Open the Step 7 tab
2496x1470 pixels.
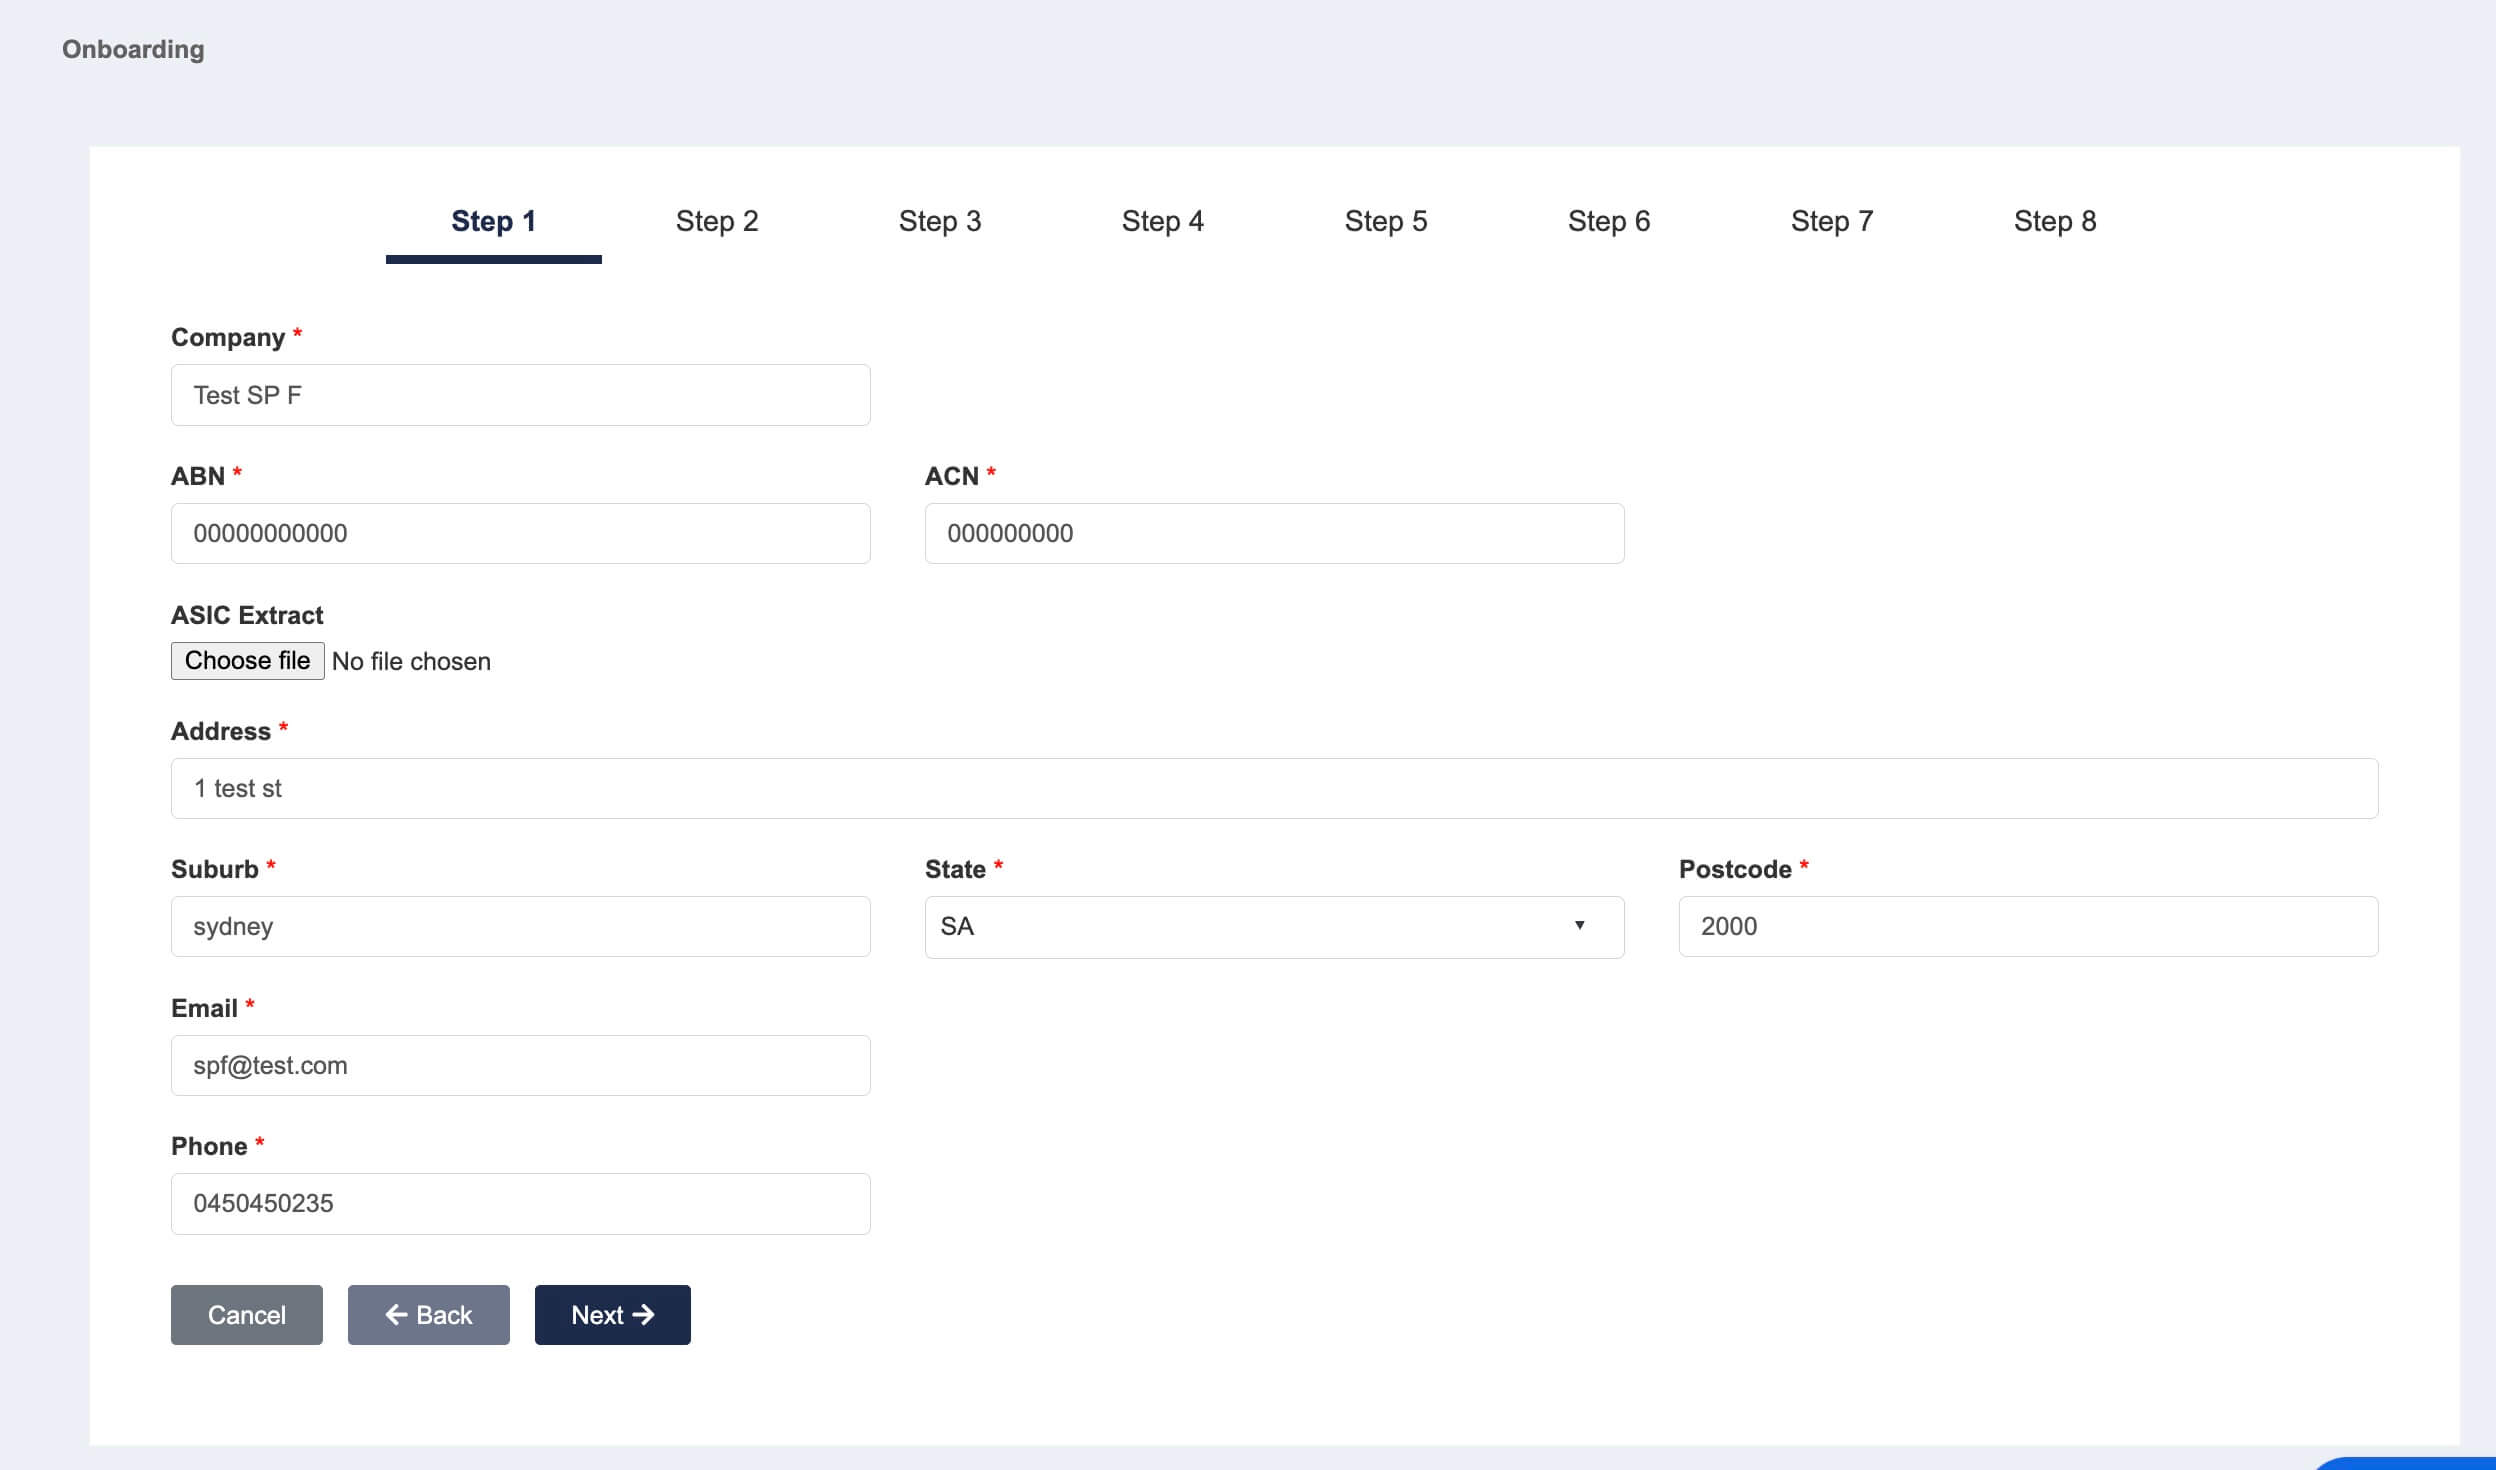[1832, 221]
